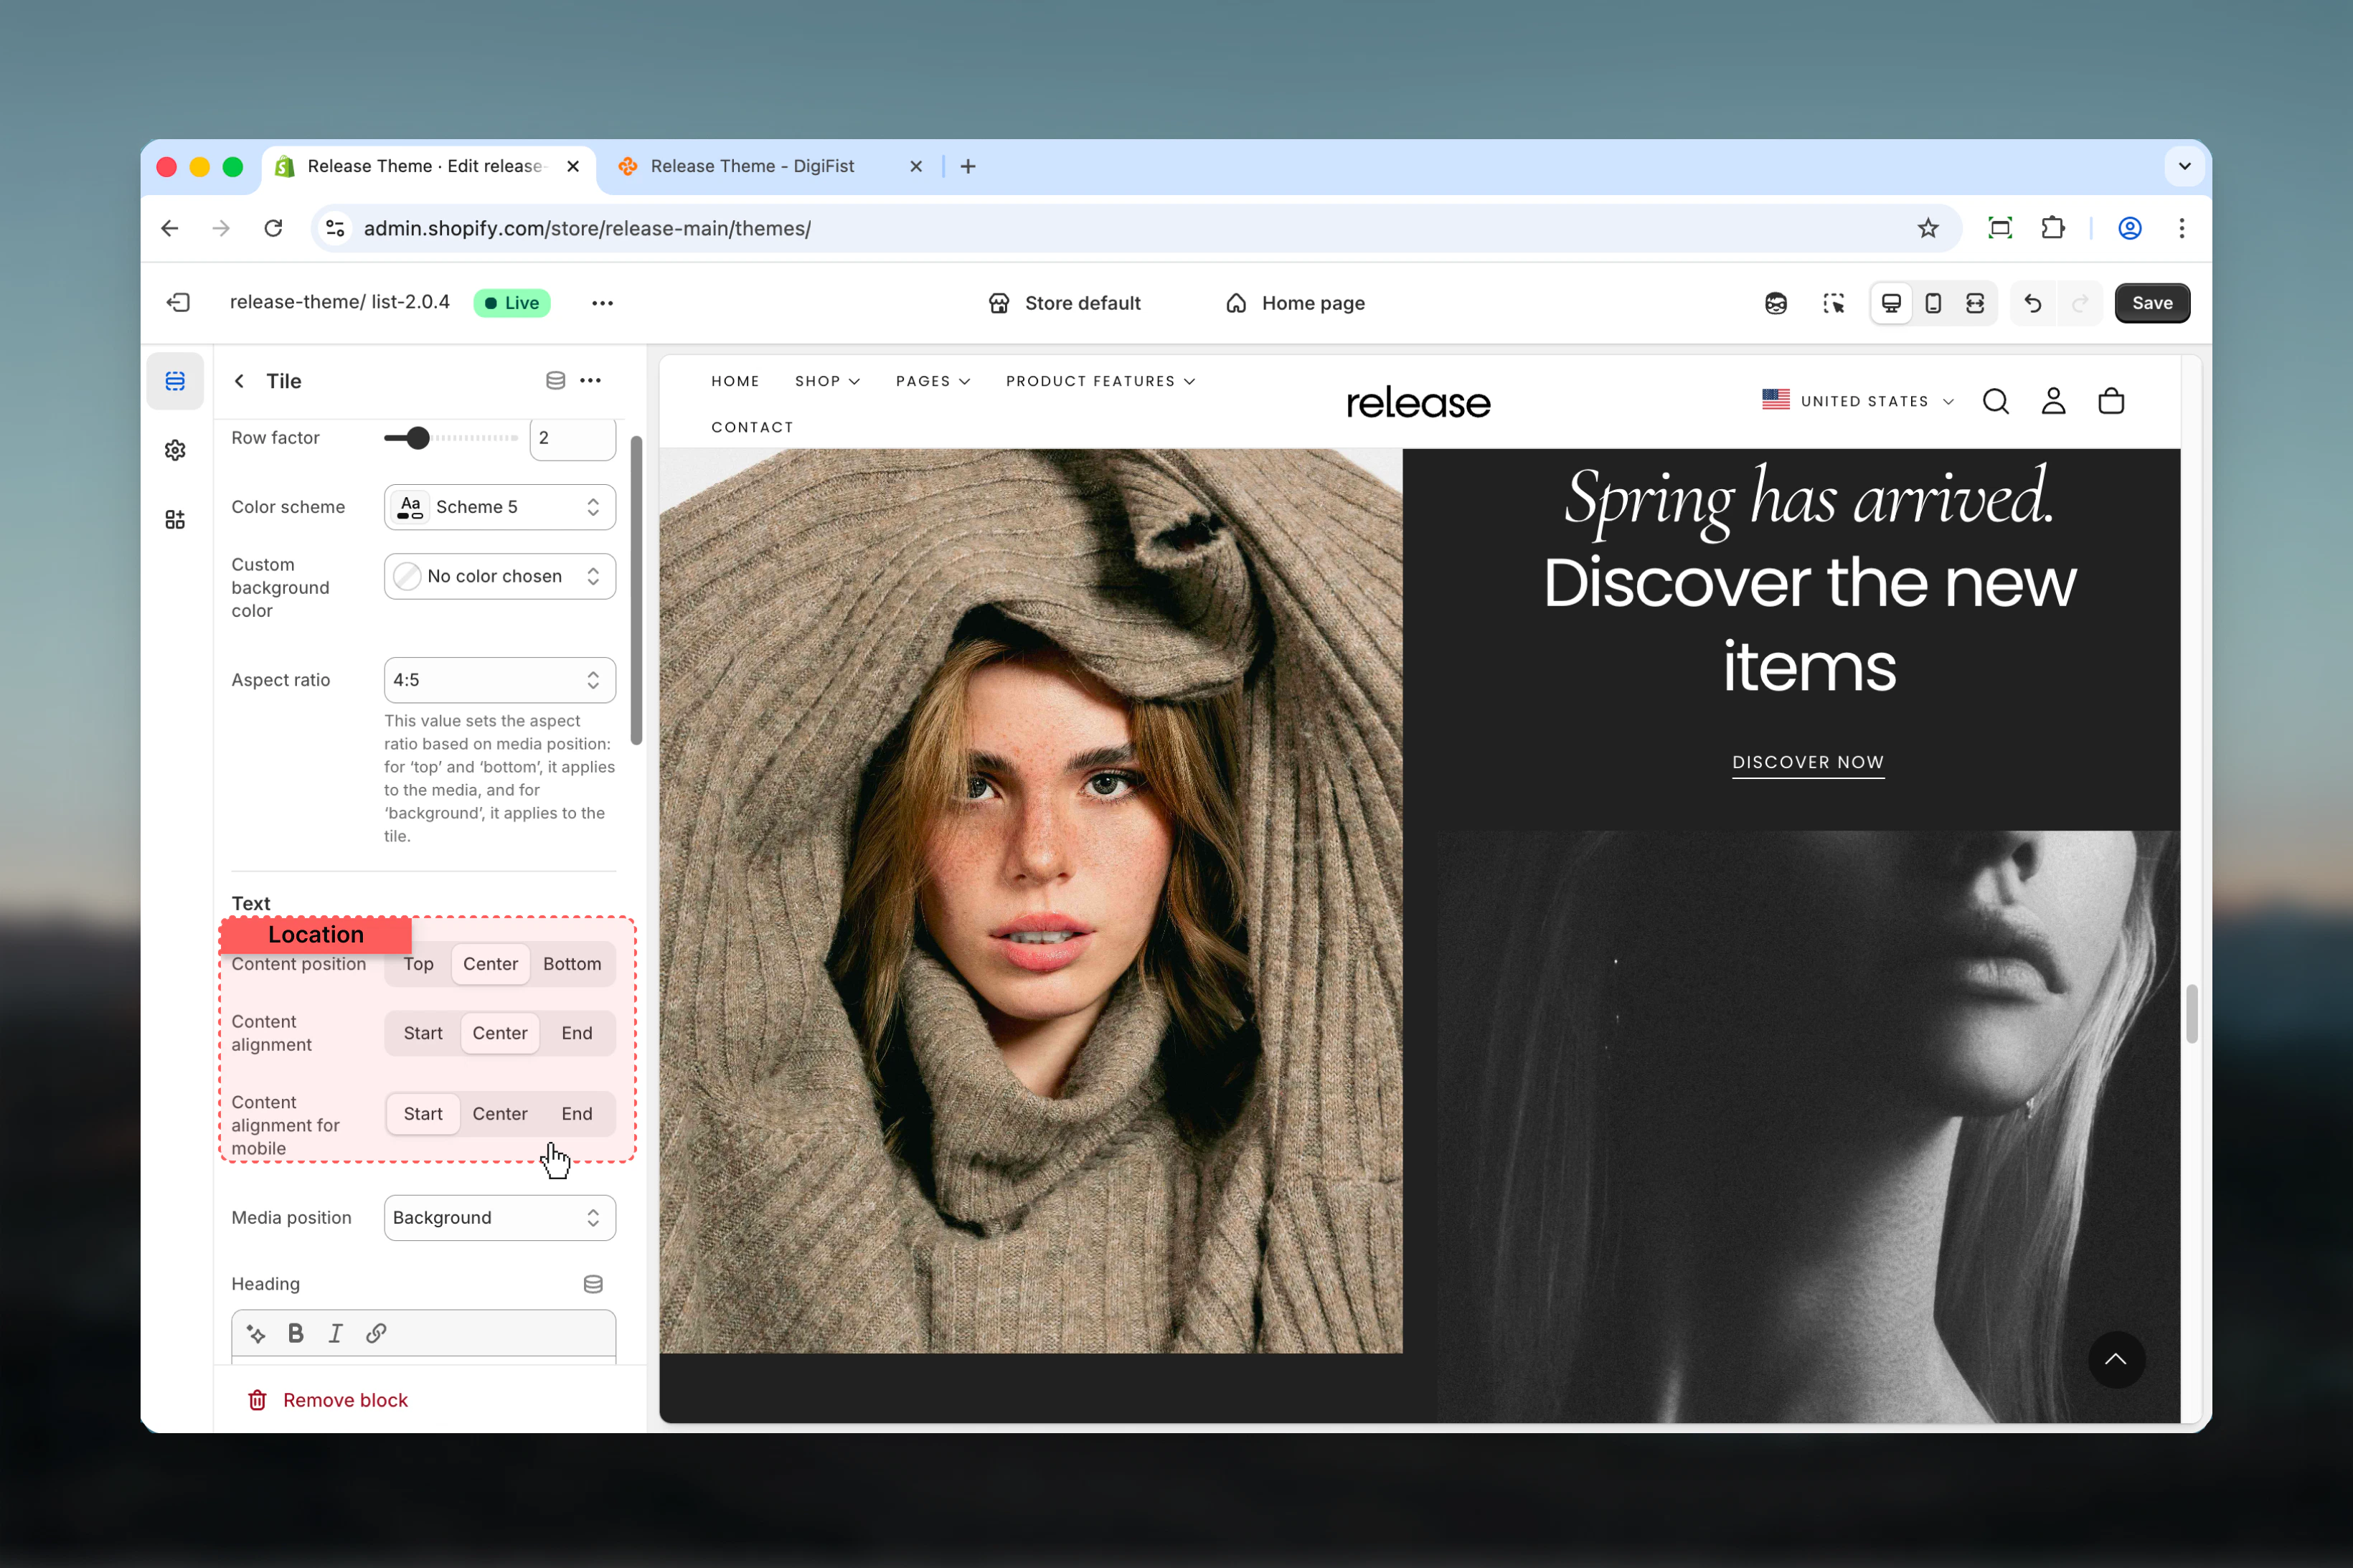Activate the inspector selection icon
This screenshot has height=1568, width=2353.
point(1833,303)
